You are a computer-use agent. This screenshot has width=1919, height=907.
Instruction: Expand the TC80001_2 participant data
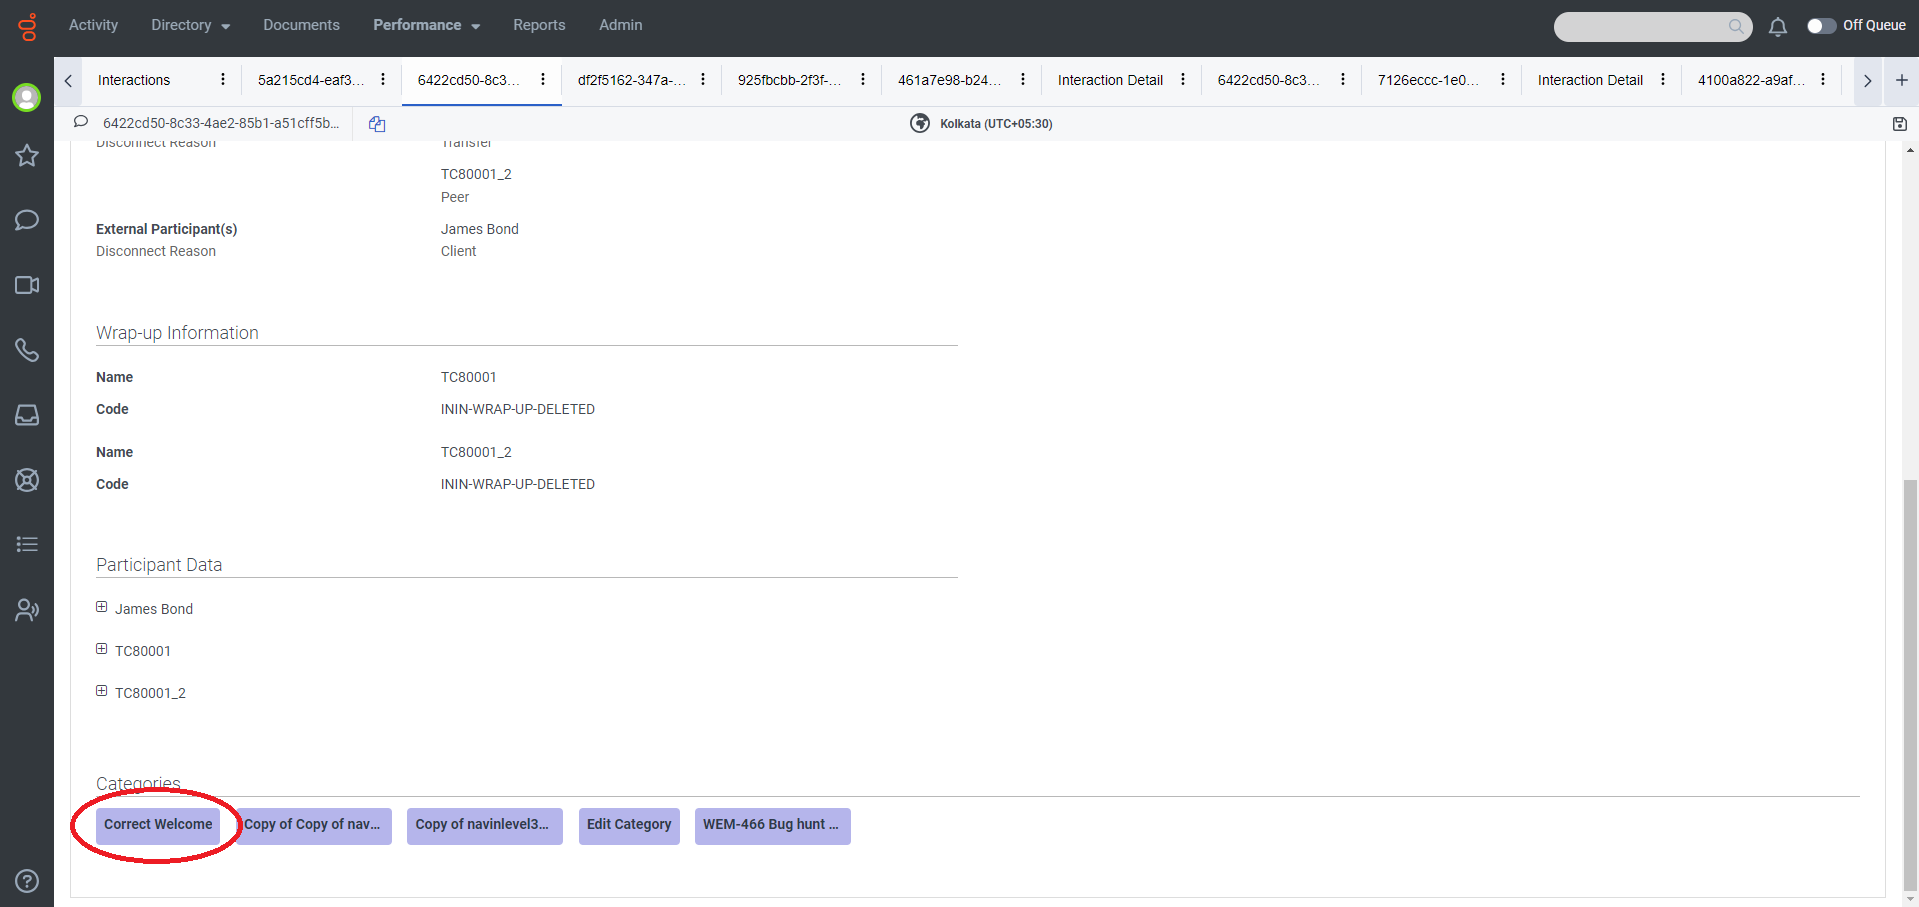click(x=101, y=690)
